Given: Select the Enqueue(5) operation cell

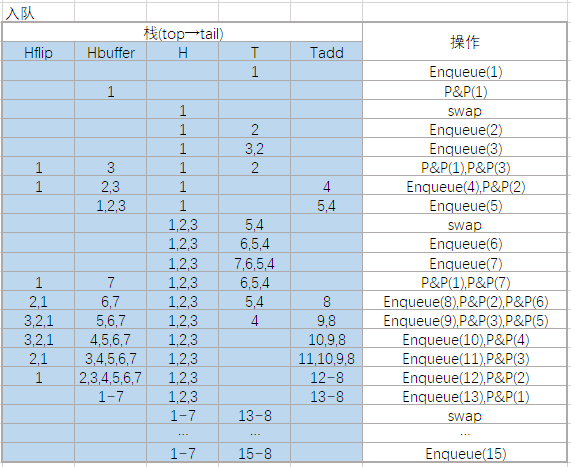Looking at the screenshot, I should pyautogui.click(x=465, y=205).
